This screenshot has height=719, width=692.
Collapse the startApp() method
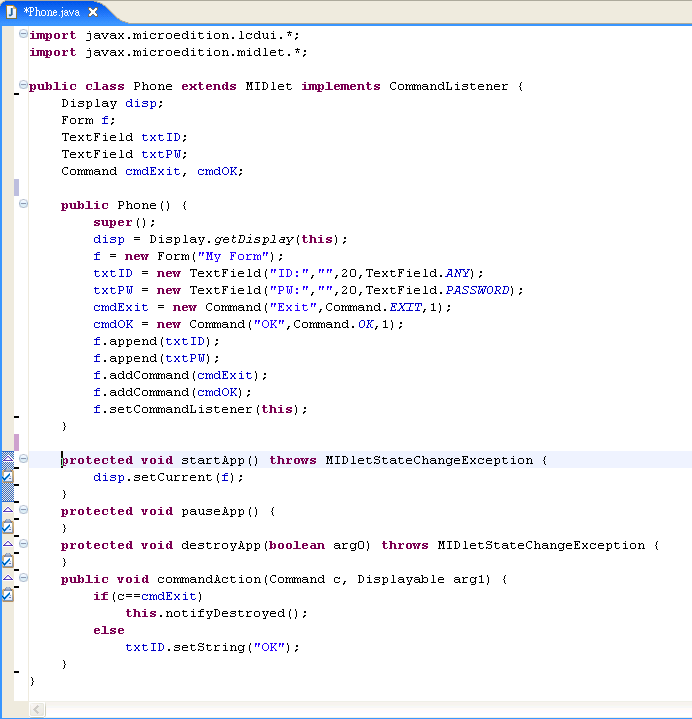click(x=23, y=458)
